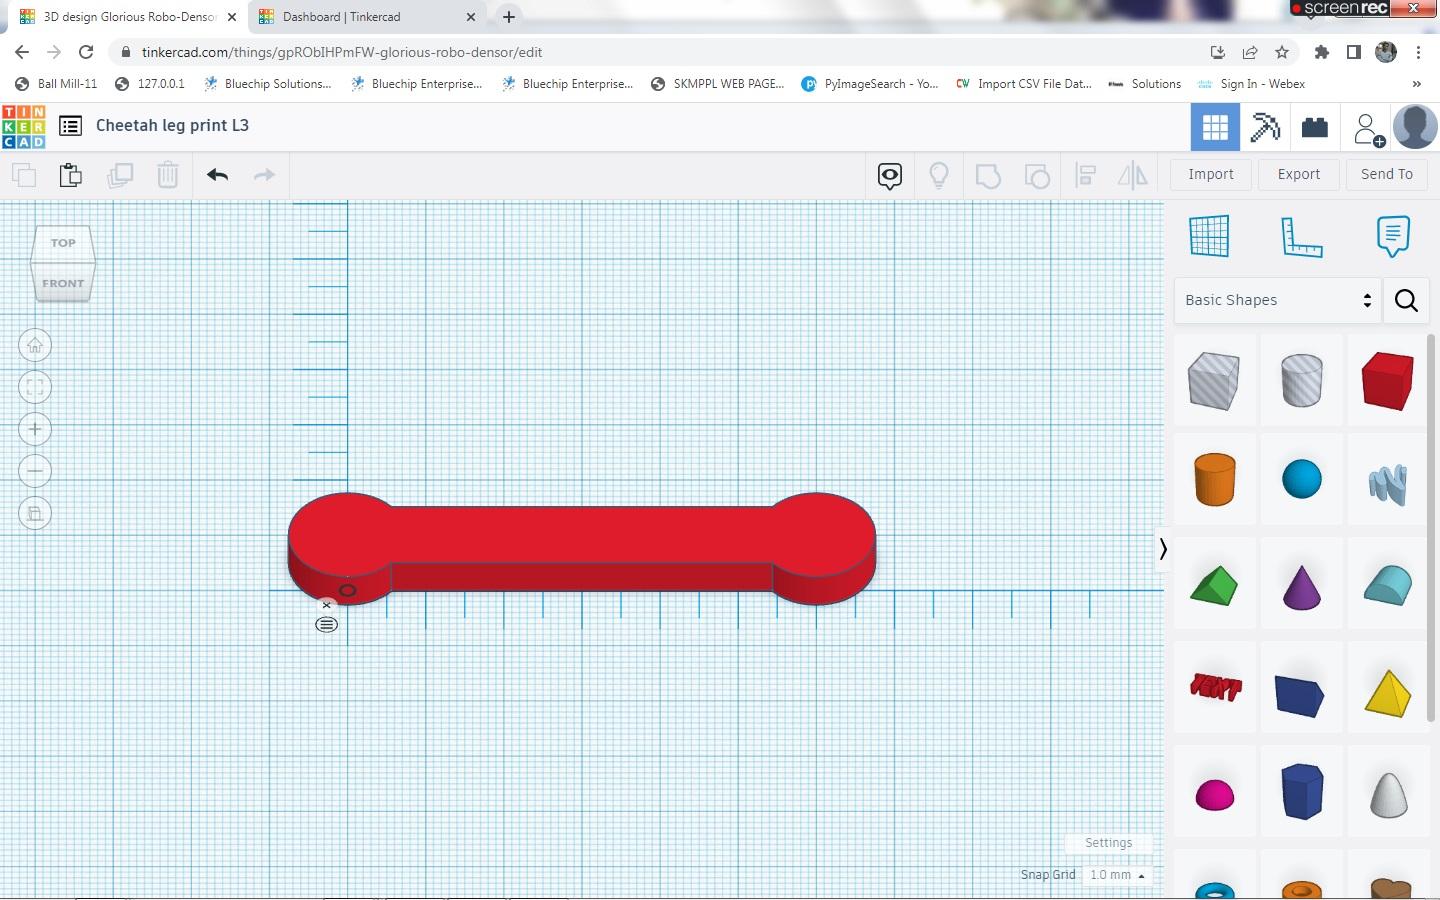Image resolution: width=1440 pixels, height=900 pixels.
Task: Select the Workplane tool
Action: pyautogui.click(x=1209, y=236)
